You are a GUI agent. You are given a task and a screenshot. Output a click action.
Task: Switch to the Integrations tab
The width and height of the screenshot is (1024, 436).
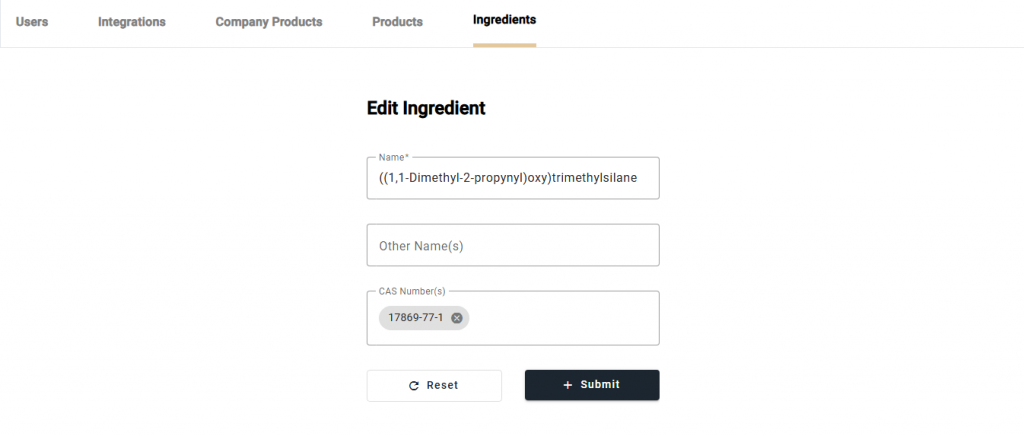(x=132, y=22)
